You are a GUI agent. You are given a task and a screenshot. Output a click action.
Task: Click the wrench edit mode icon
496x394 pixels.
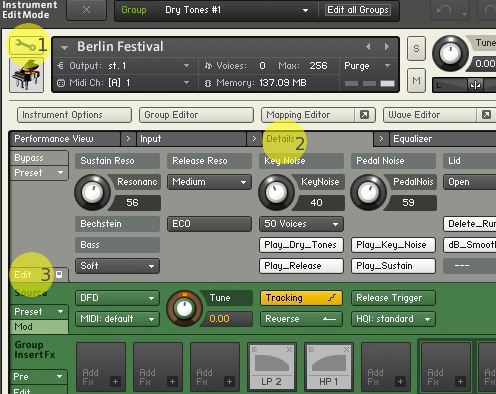(26, 45)
